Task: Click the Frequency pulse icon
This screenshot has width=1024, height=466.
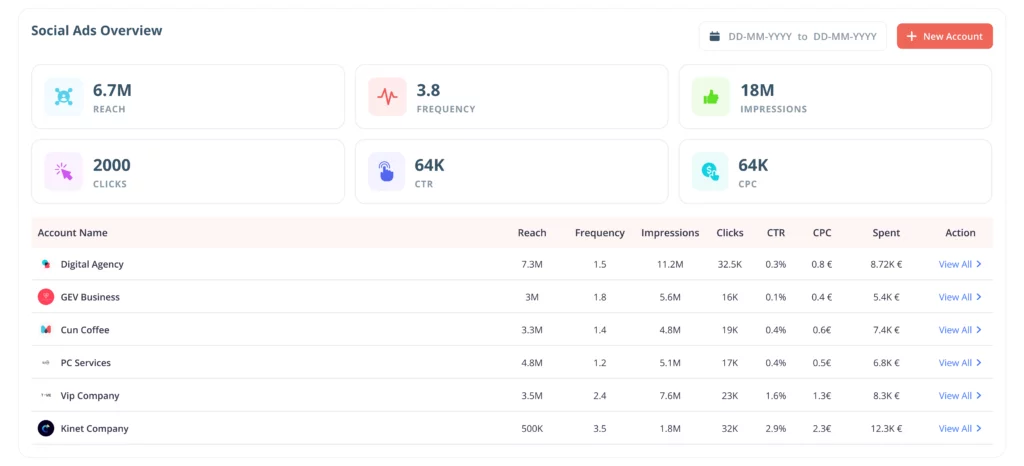Action: coord(387,97)
